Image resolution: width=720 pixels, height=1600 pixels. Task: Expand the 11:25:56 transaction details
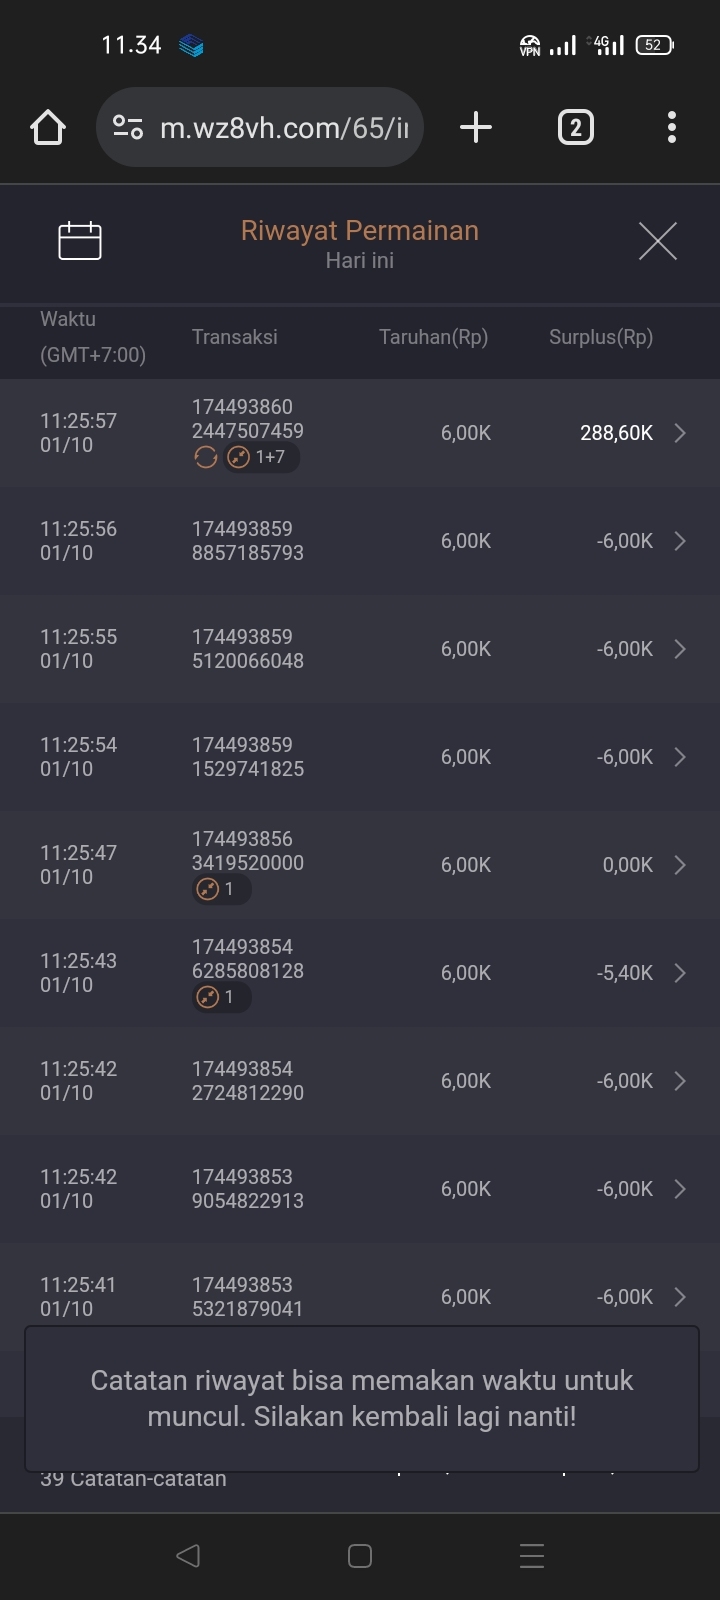coord(680,541)
